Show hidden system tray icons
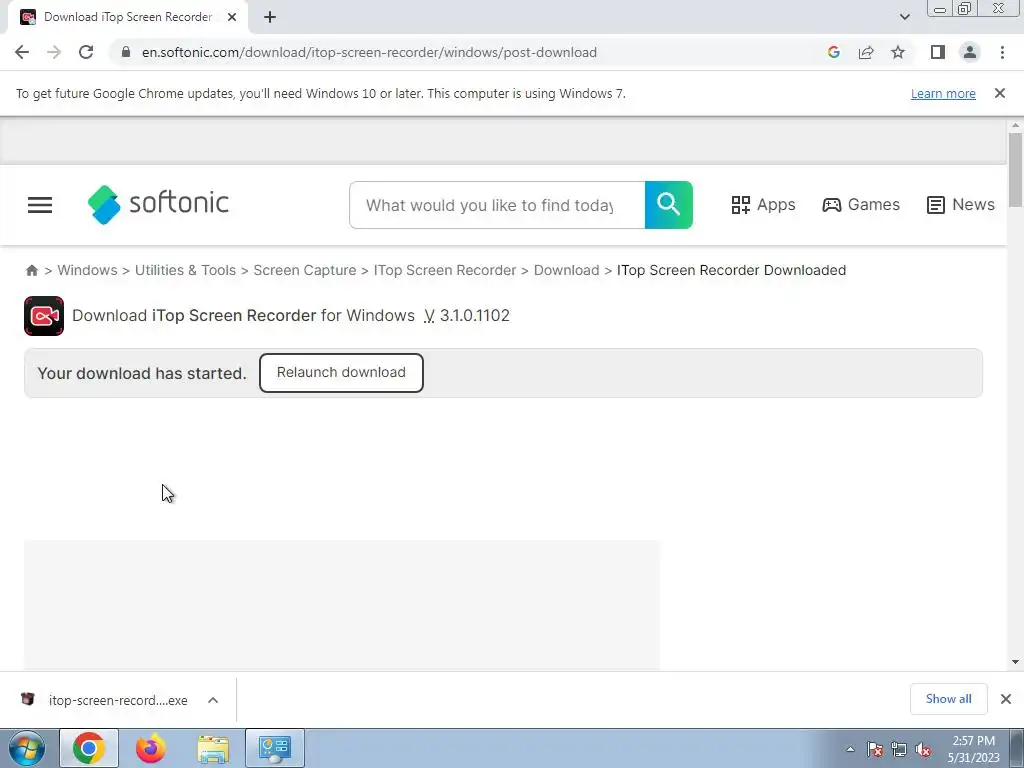1024x768 pixels. click(x=850, y=749)
